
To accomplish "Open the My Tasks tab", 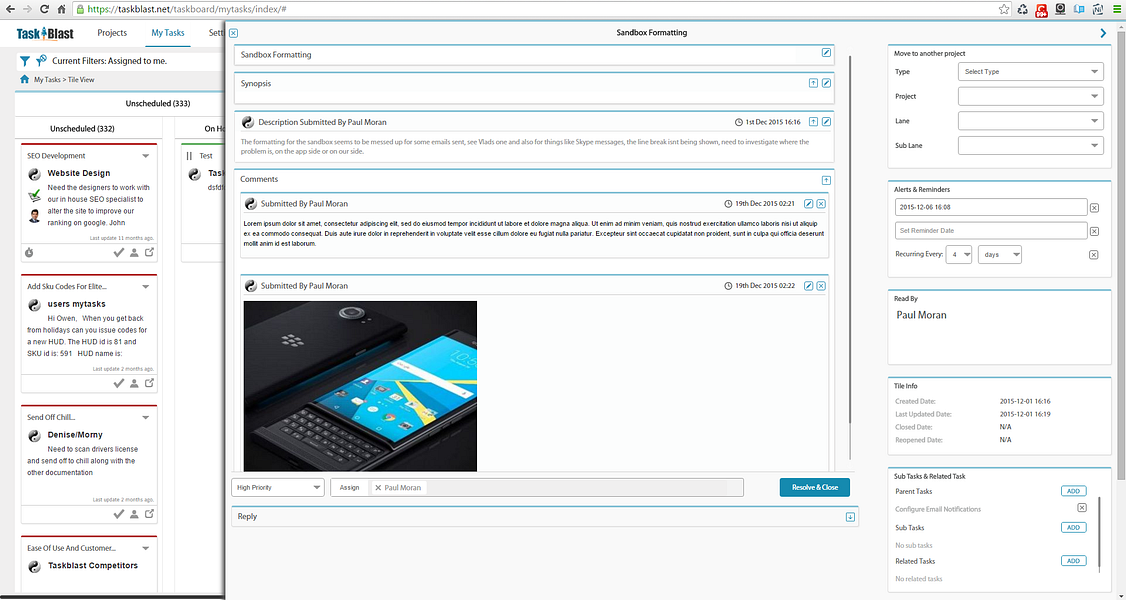I will 168,33.
